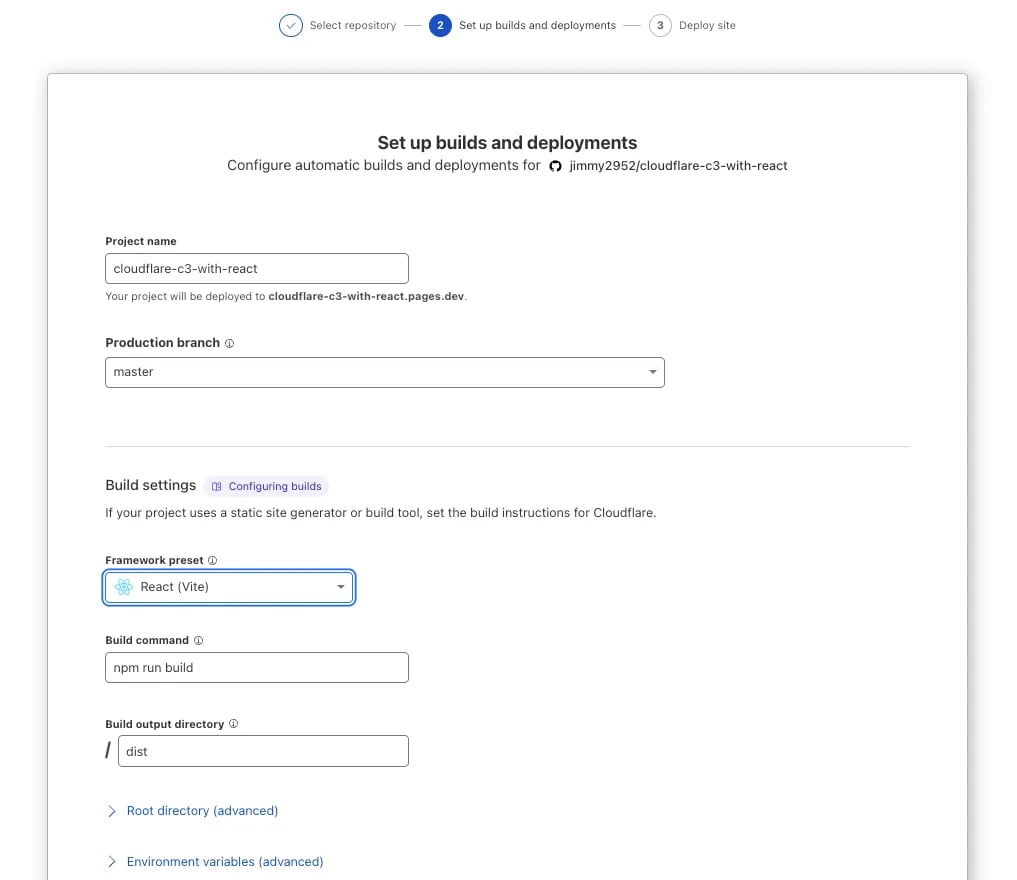The height and width of the screenshot is (880, 1017).
Task: Click inside the Project name input field
Action: coord(256,268)
